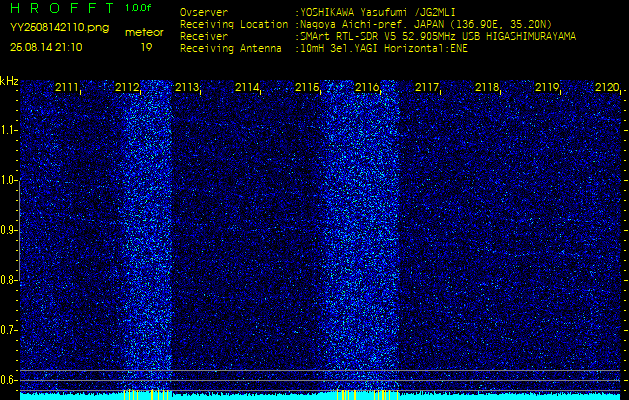
Task: Select the version number 1.0.0f
Action: (138, 8)
